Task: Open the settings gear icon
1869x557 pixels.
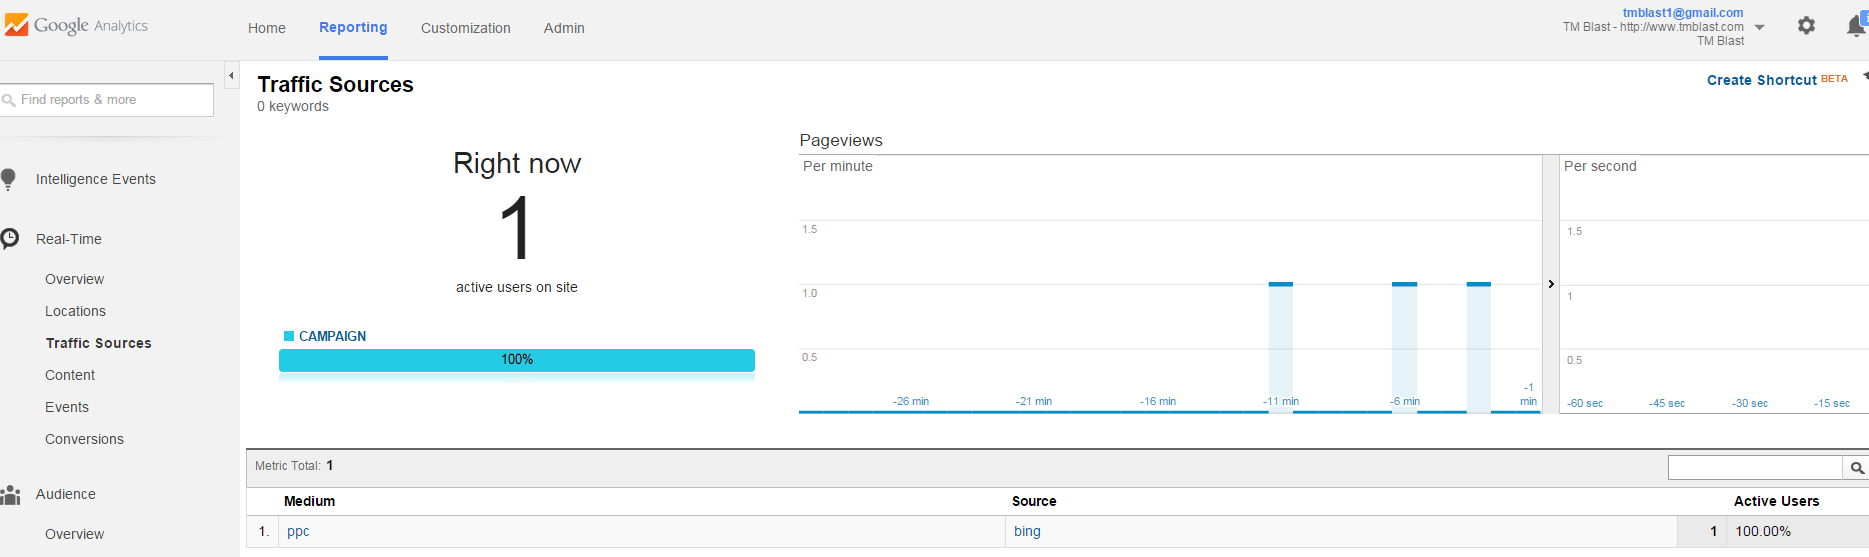Action: (x=1806, y=26)
